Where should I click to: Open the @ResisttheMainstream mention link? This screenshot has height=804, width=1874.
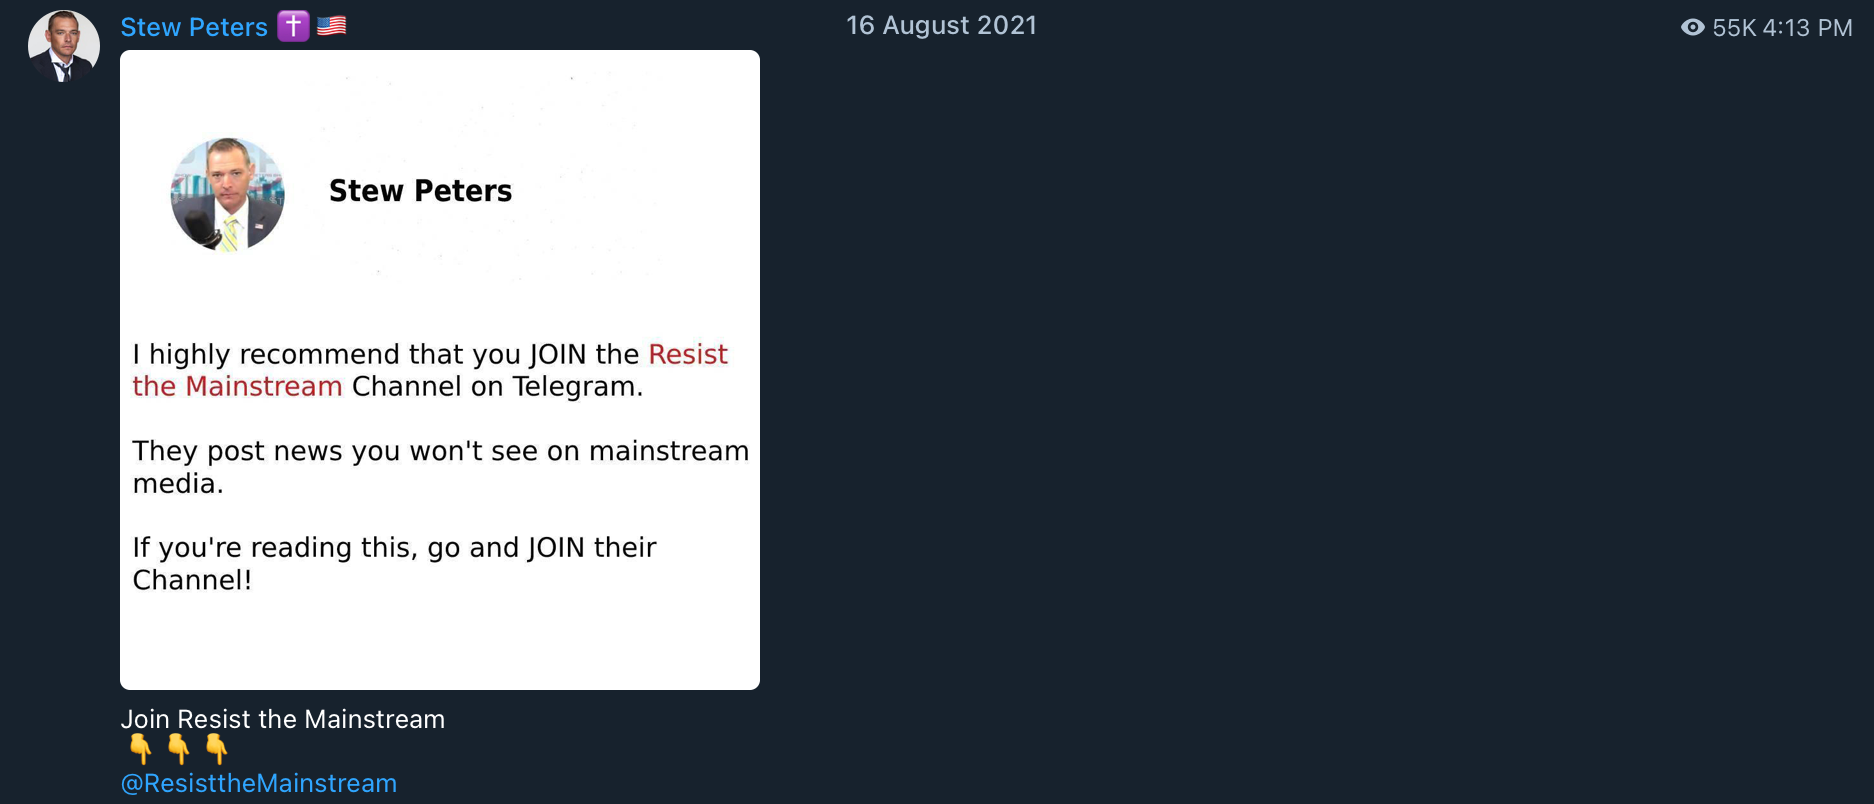point(259,783)
